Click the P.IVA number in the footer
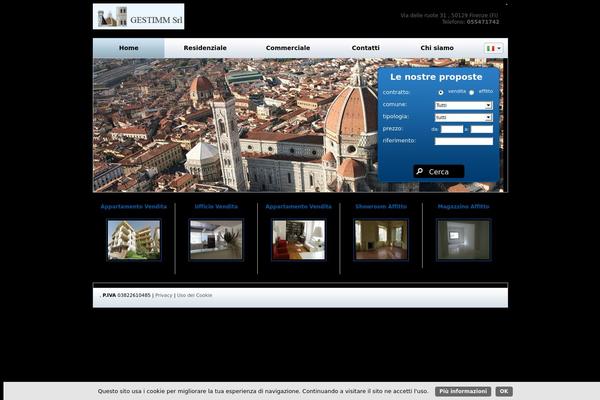 134,295
